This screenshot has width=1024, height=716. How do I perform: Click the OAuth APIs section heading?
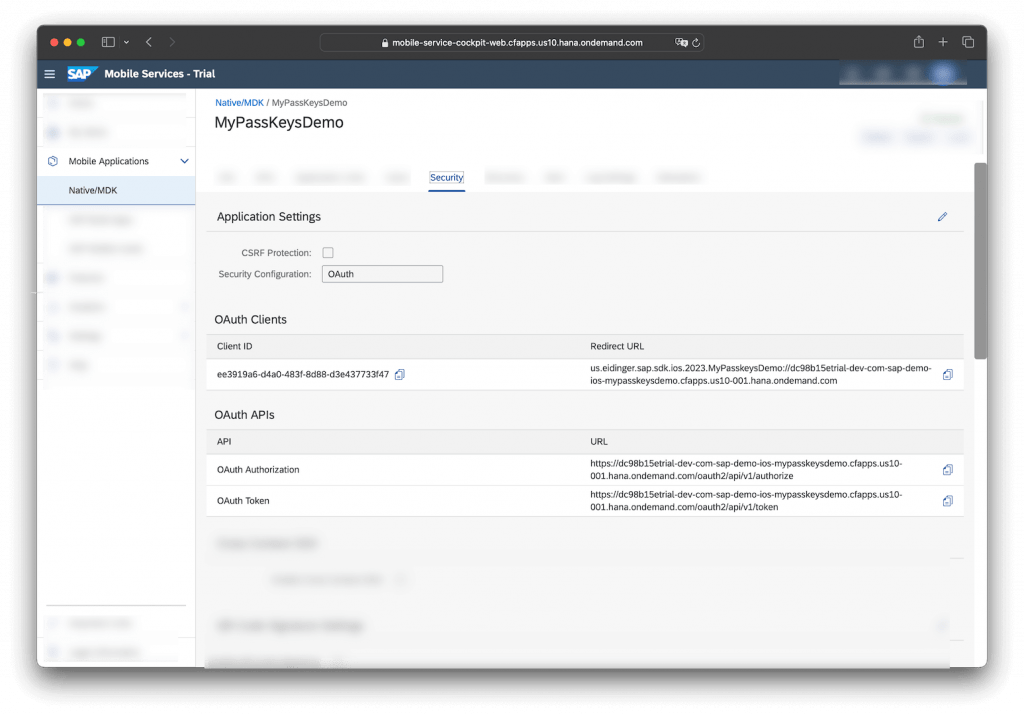click(x=244, y=415)
